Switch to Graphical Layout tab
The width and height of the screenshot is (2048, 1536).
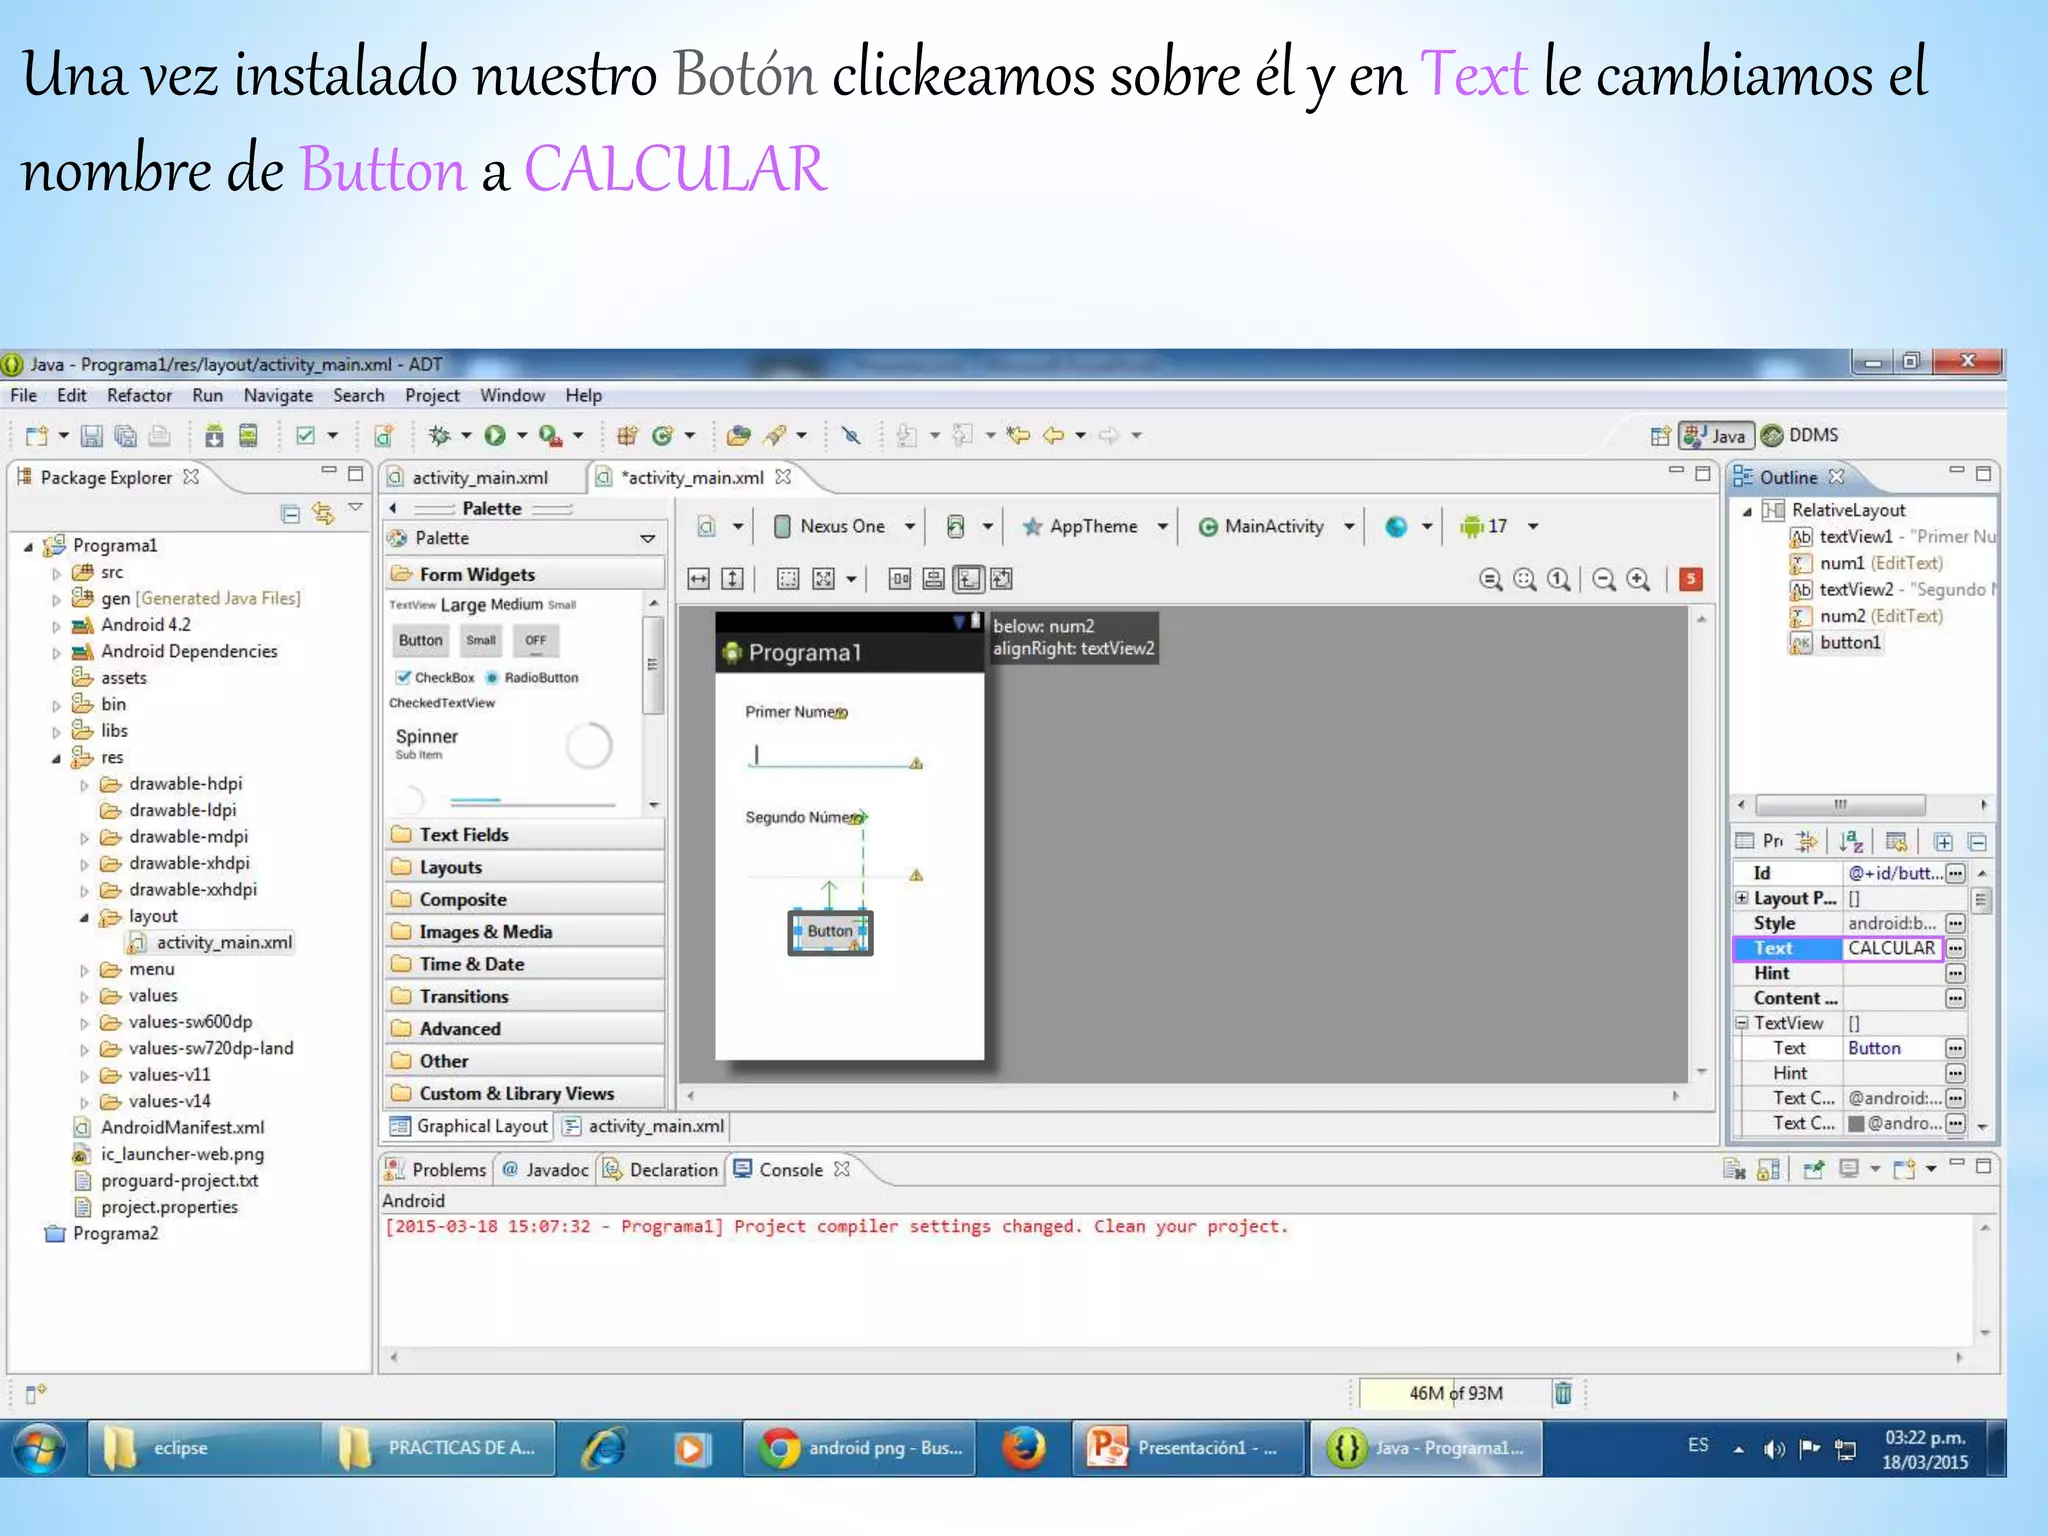pos(469,1127)
